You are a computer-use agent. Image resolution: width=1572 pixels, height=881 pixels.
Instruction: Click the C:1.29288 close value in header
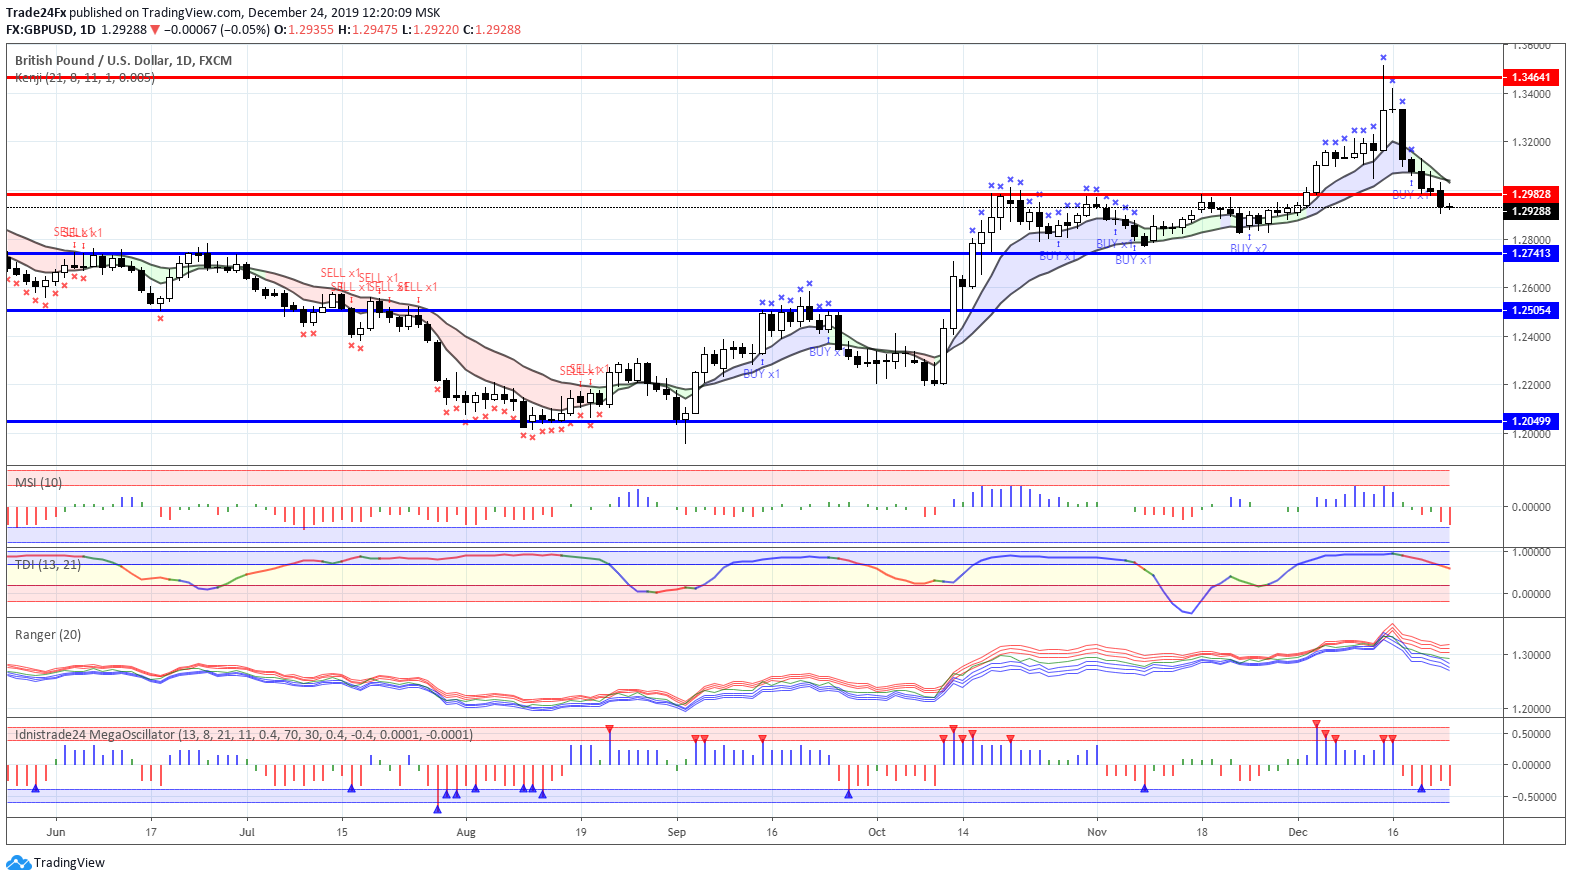click(492, 29)
